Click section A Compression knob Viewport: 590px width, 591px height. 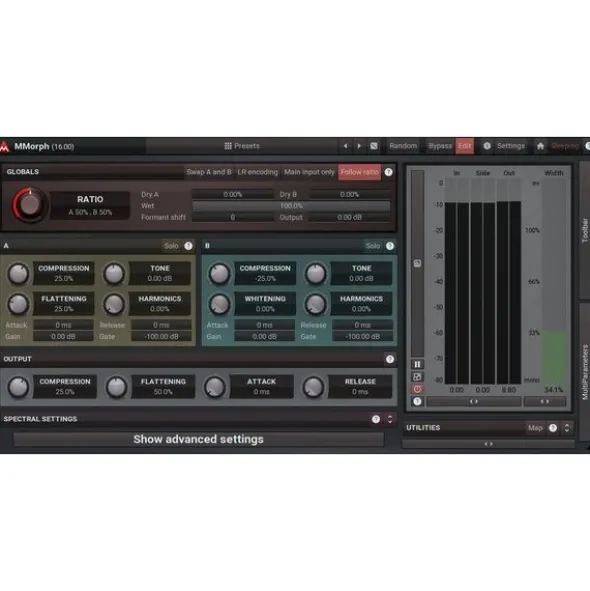18,273
